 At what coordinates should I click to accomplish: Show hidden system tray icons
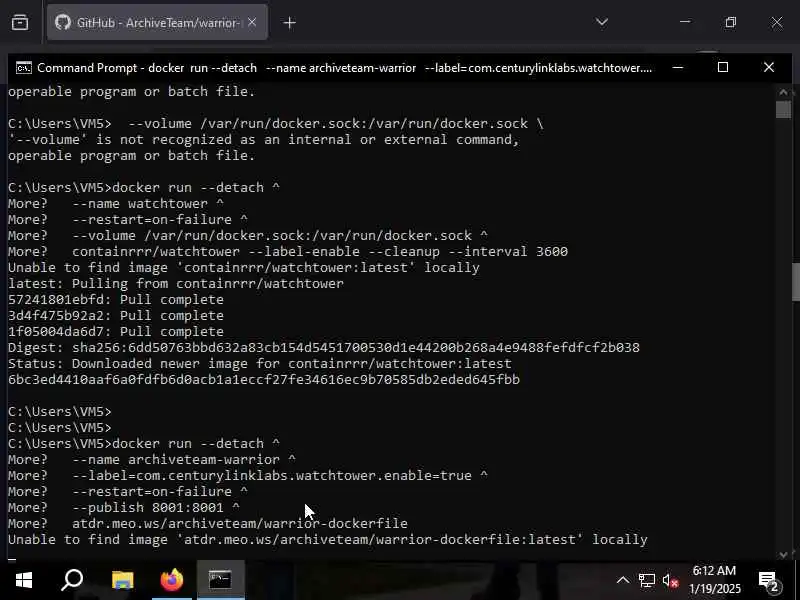click(x=623, y=580)
